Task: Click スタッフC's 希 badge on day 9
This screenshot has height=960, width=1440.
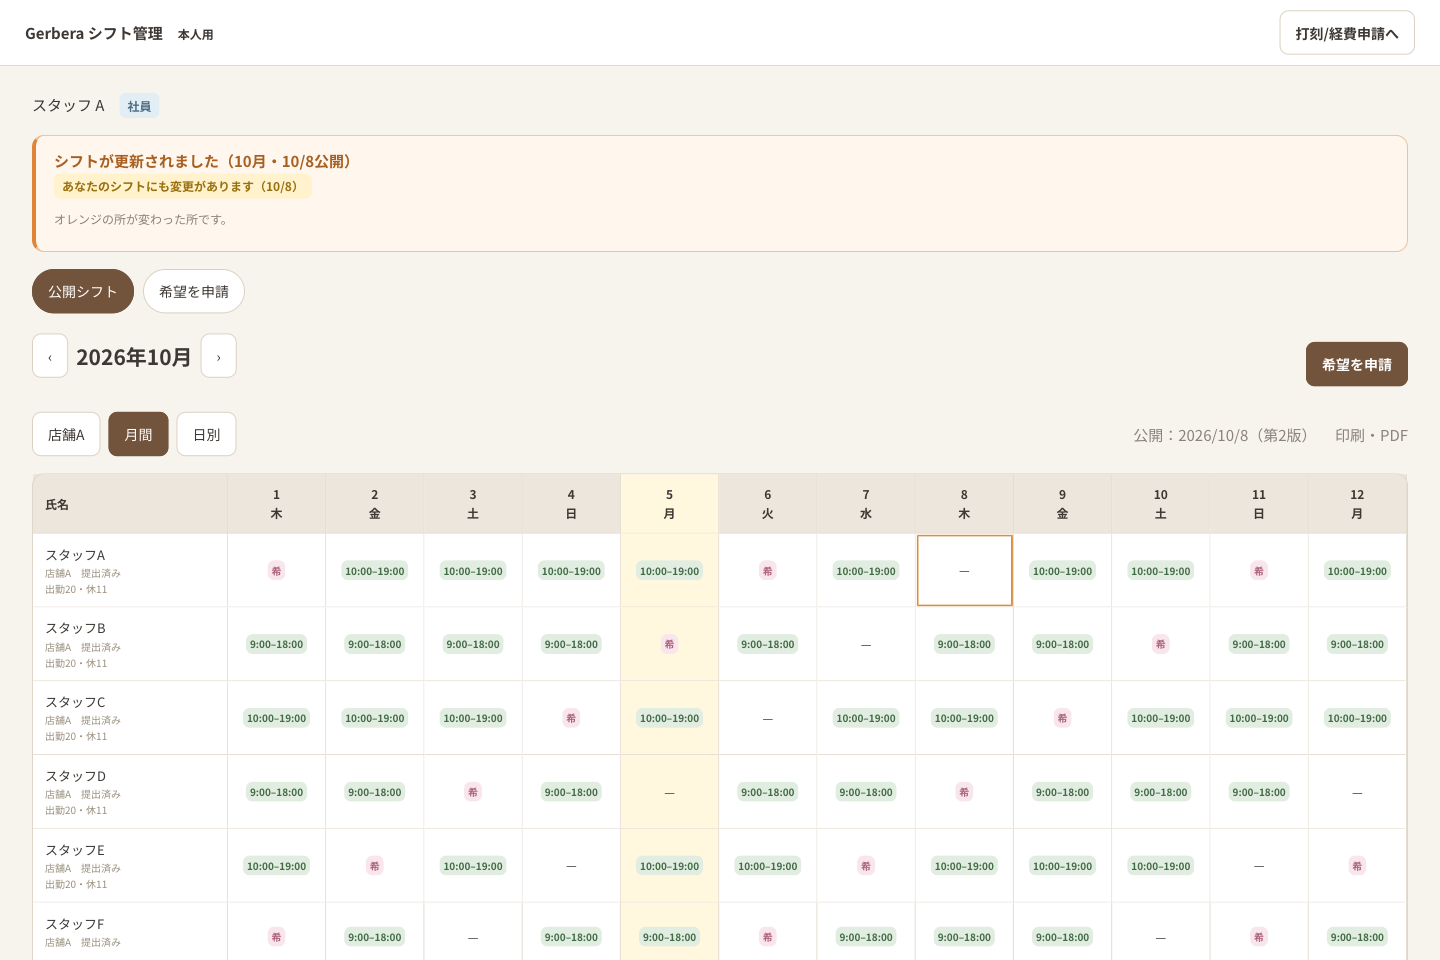Action: pos(1063,718)
